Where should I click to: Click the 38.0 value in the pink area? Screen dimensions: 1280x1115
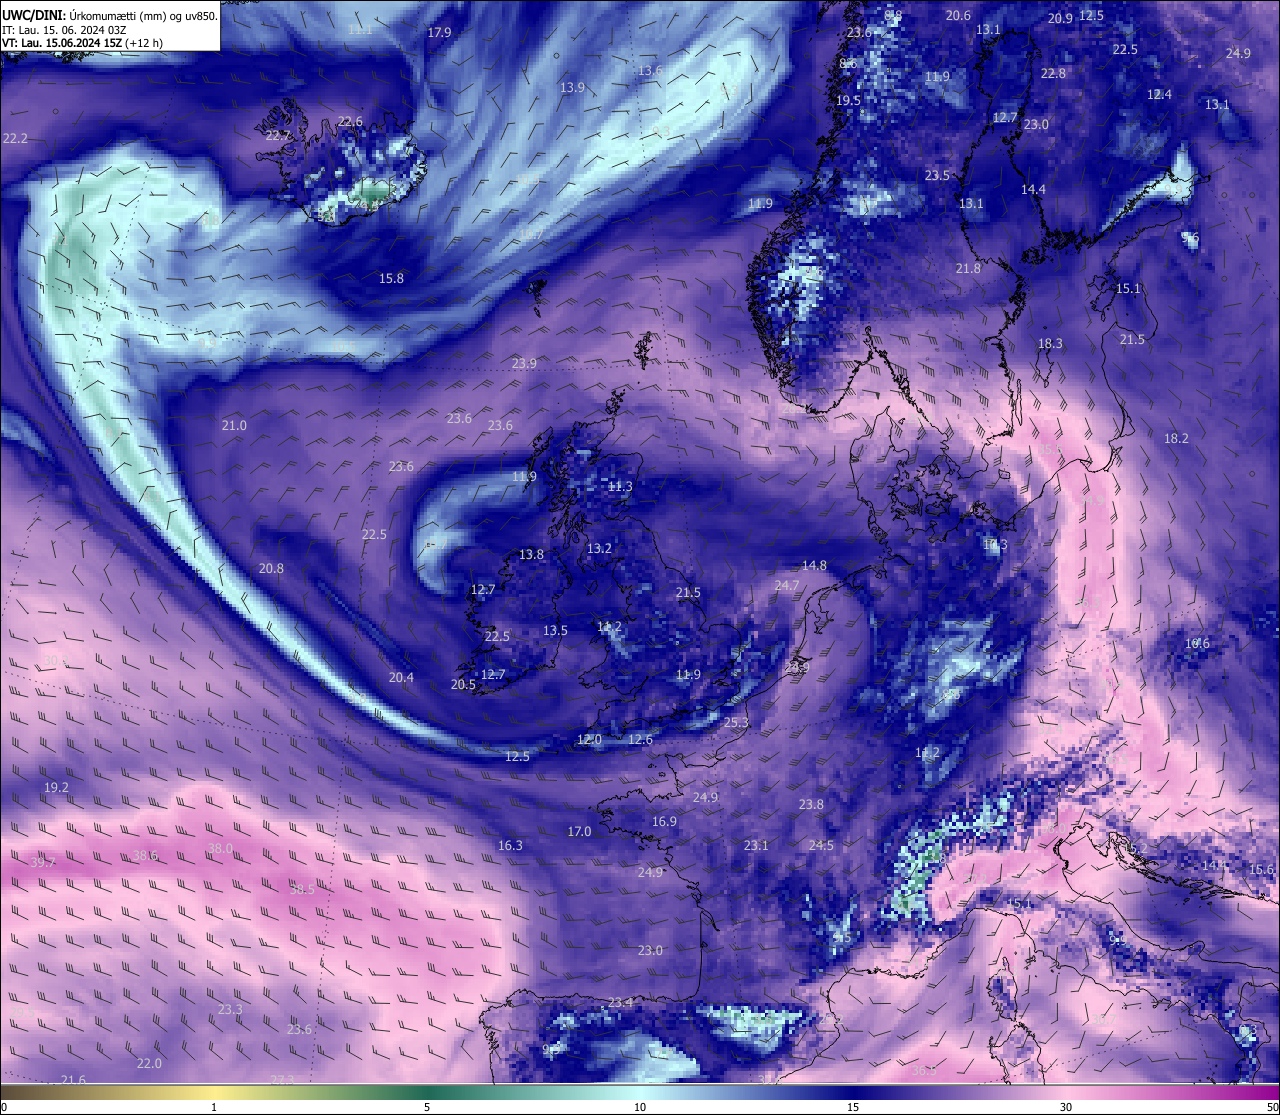220,848
